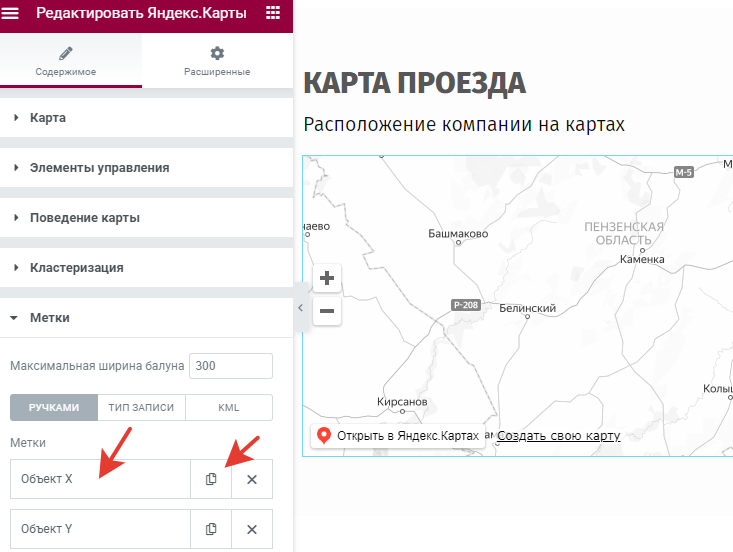This screenshot has width=733, height=552.
Task: Select the Ручками marker source option
Action: [53, 408]
